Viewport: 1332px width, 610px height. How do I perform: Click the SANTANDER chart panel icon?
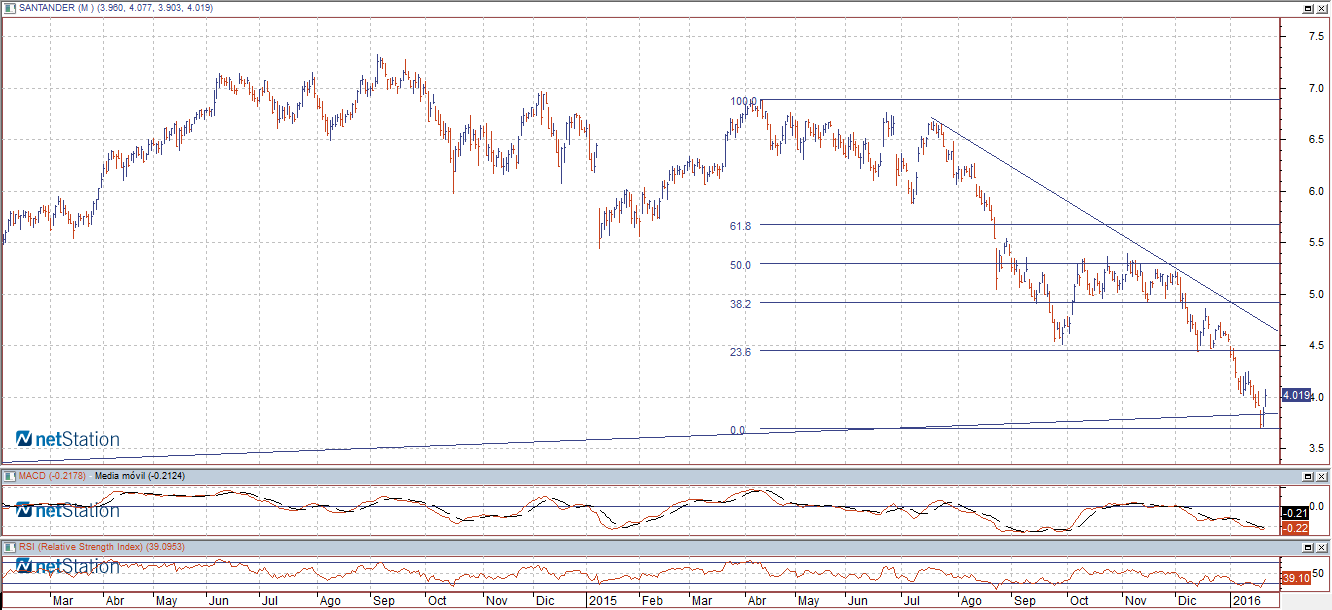pos(10,7)
